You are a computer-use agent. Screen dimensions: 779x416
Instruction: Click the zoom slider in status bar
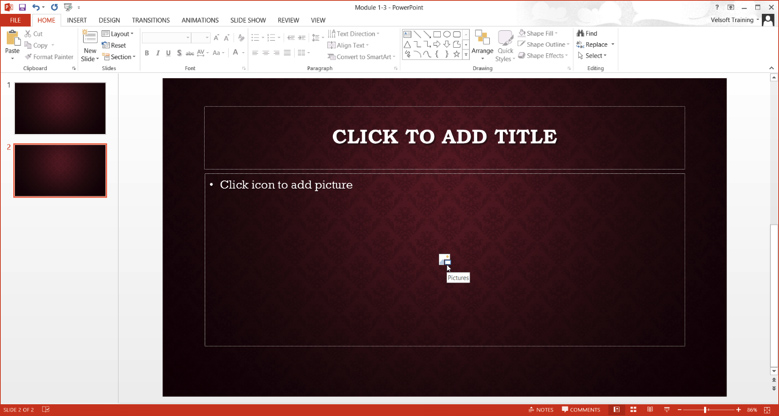point(706,410)
